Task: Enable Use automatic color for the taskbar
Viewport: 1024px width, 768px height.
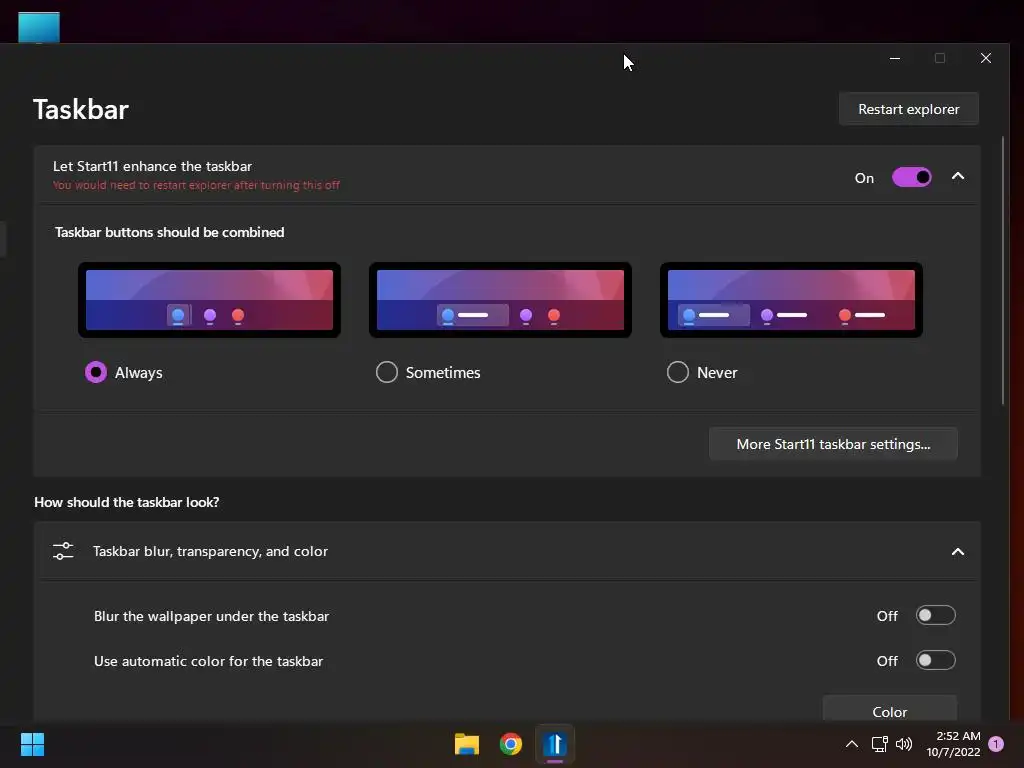Action: (935, 660)
